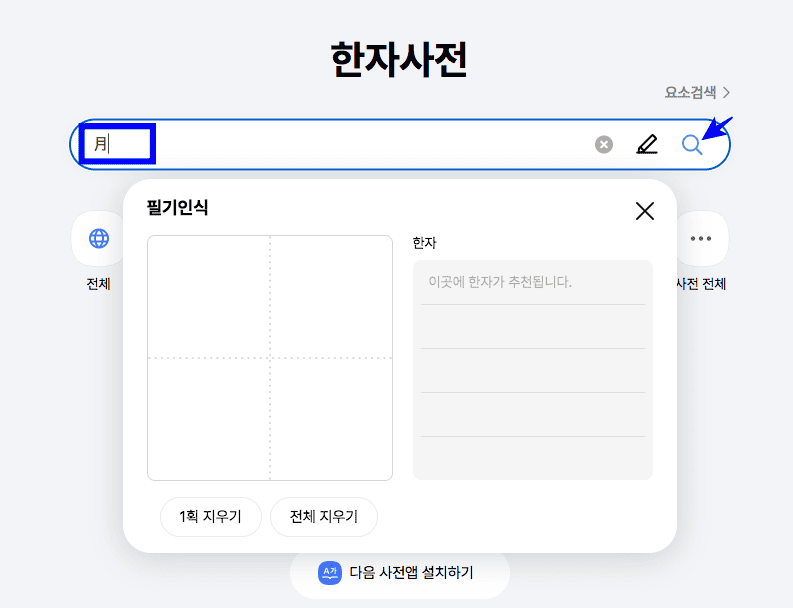Click the 사전 전체 label
The height and width of the screenshot is (608, 793).
click(x=701, y=284)
